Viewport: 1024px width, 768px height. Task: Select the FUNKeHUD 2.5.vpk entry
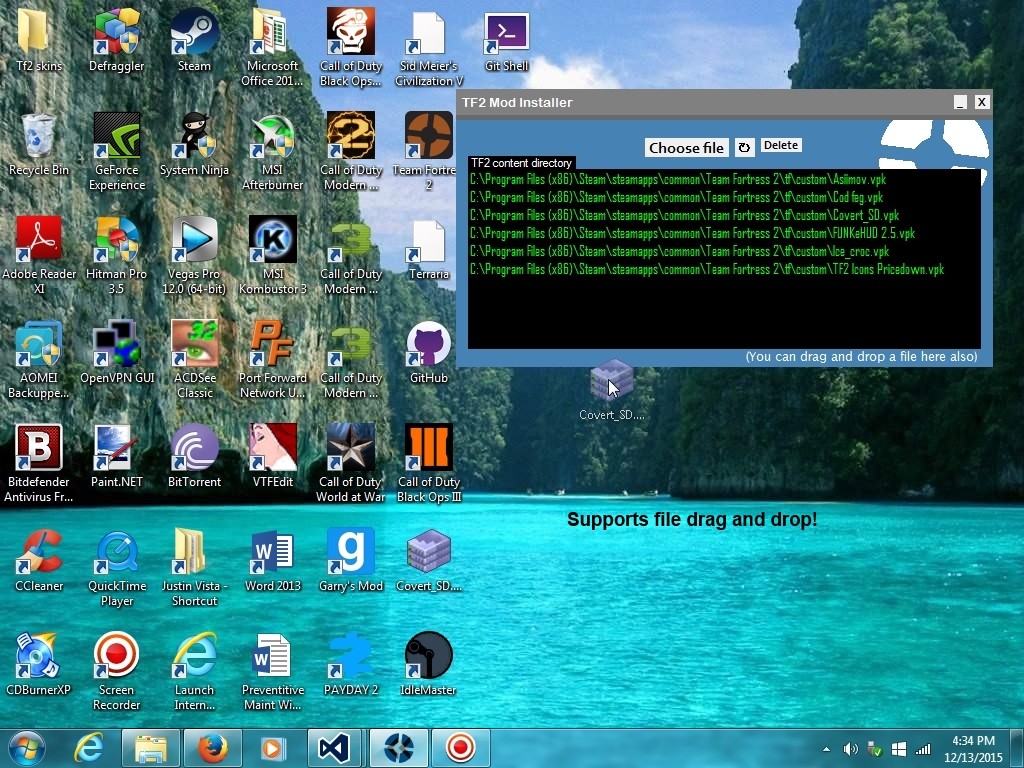pos(692,233)
